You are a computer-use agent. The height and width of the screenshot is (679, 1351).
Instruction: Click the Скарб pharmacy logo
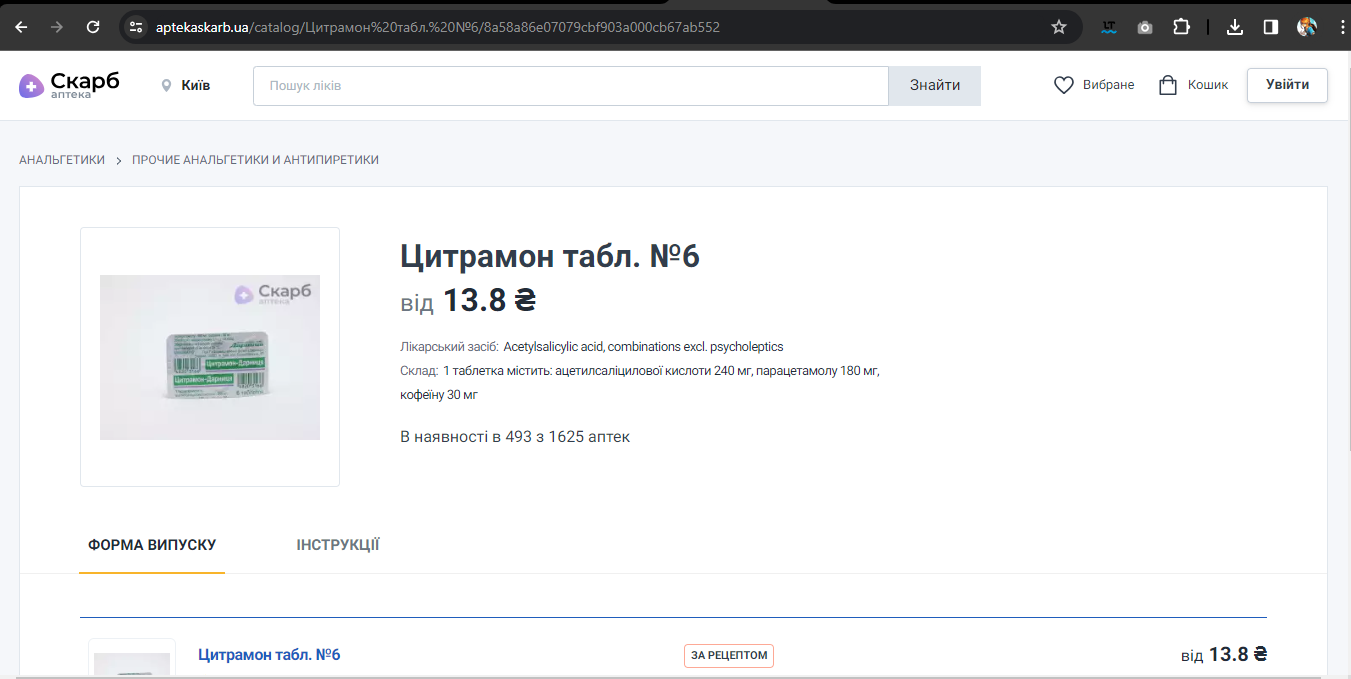[x=70, y=85]
